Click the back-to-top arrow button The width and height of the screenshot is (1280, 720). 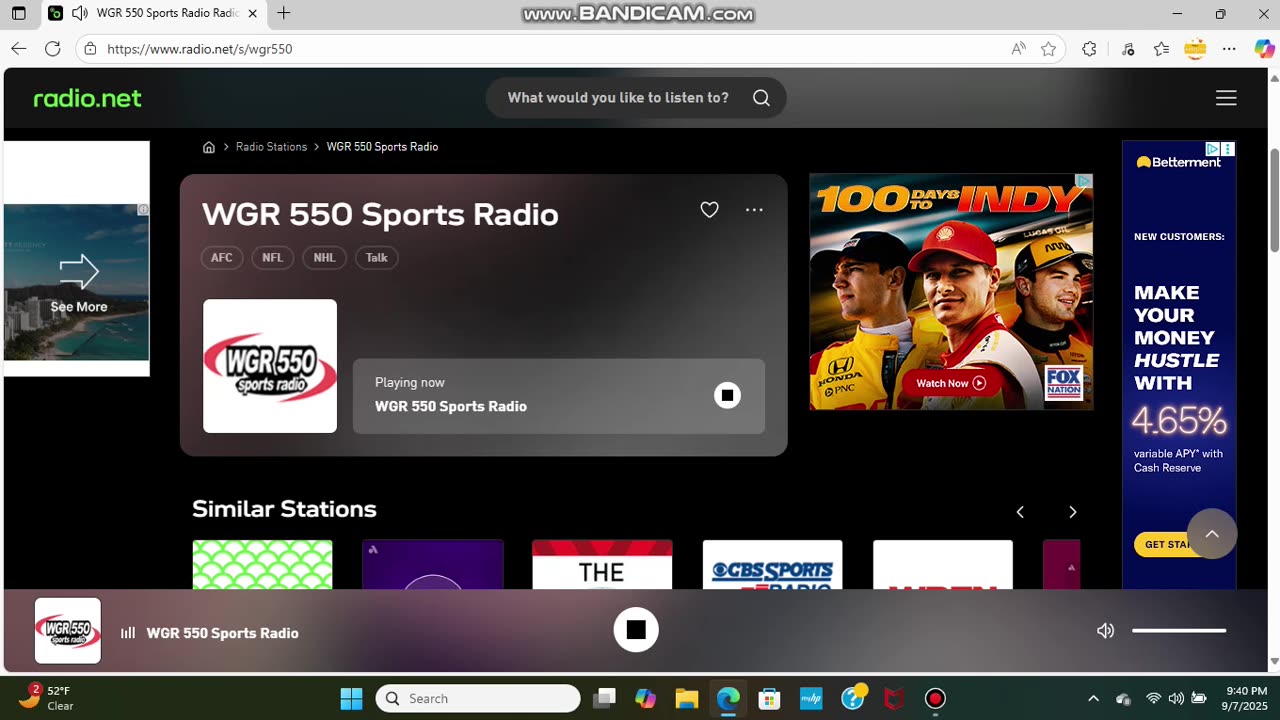click(x=1212, y=534)
